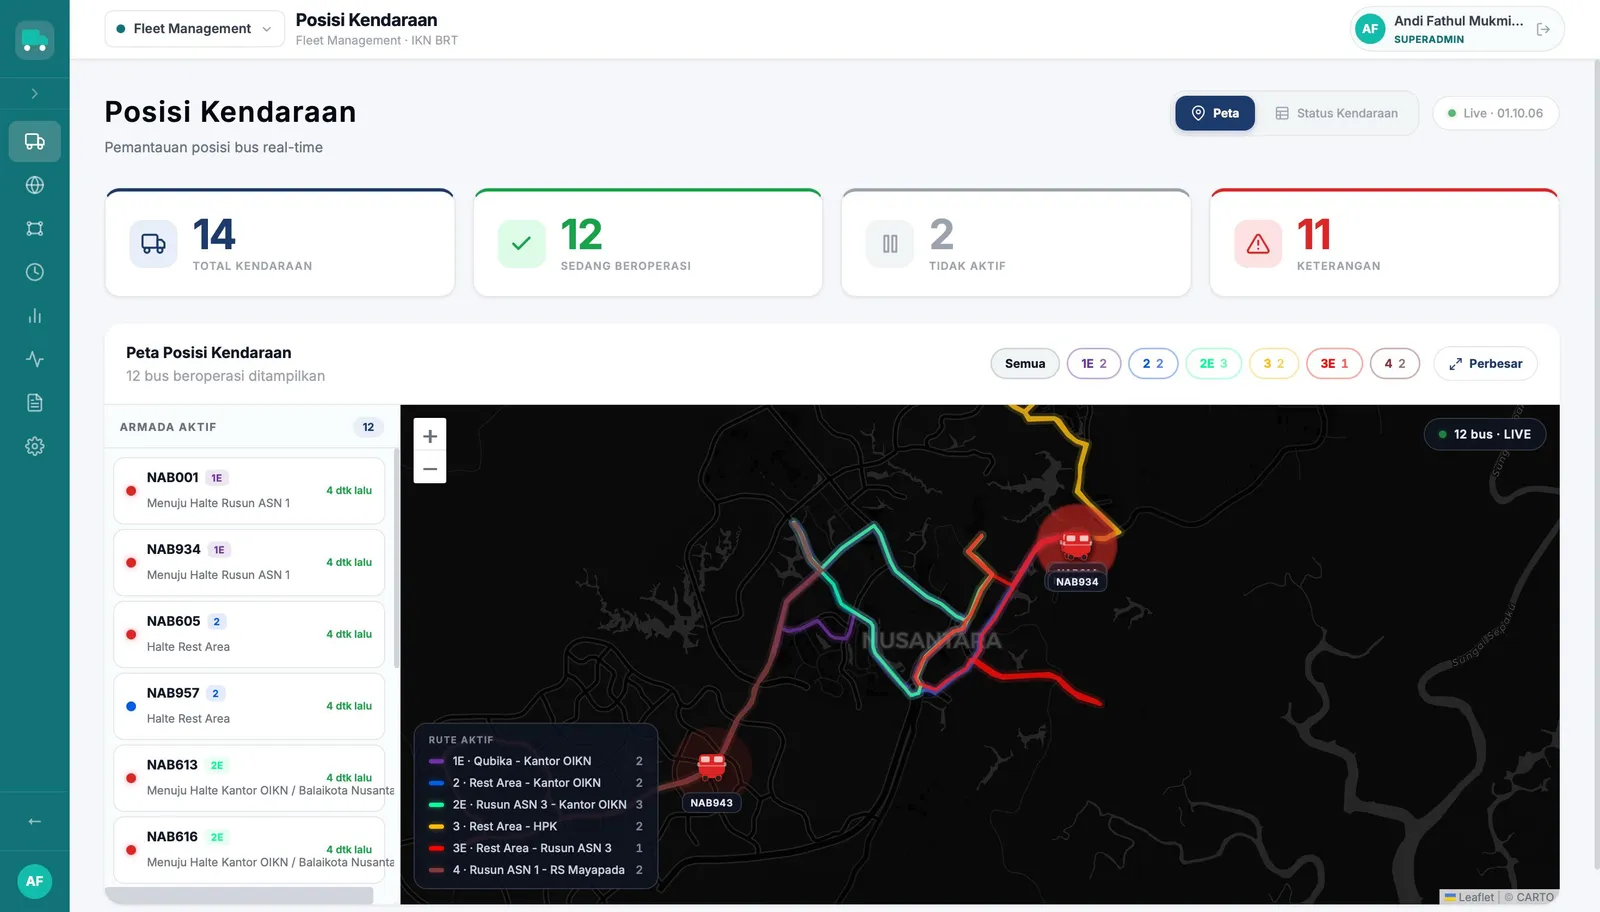Image resolution: width=1600 pixels, height=912 pixels.
Task: Open the globe icon in sidebar
Action: point(34,185)
